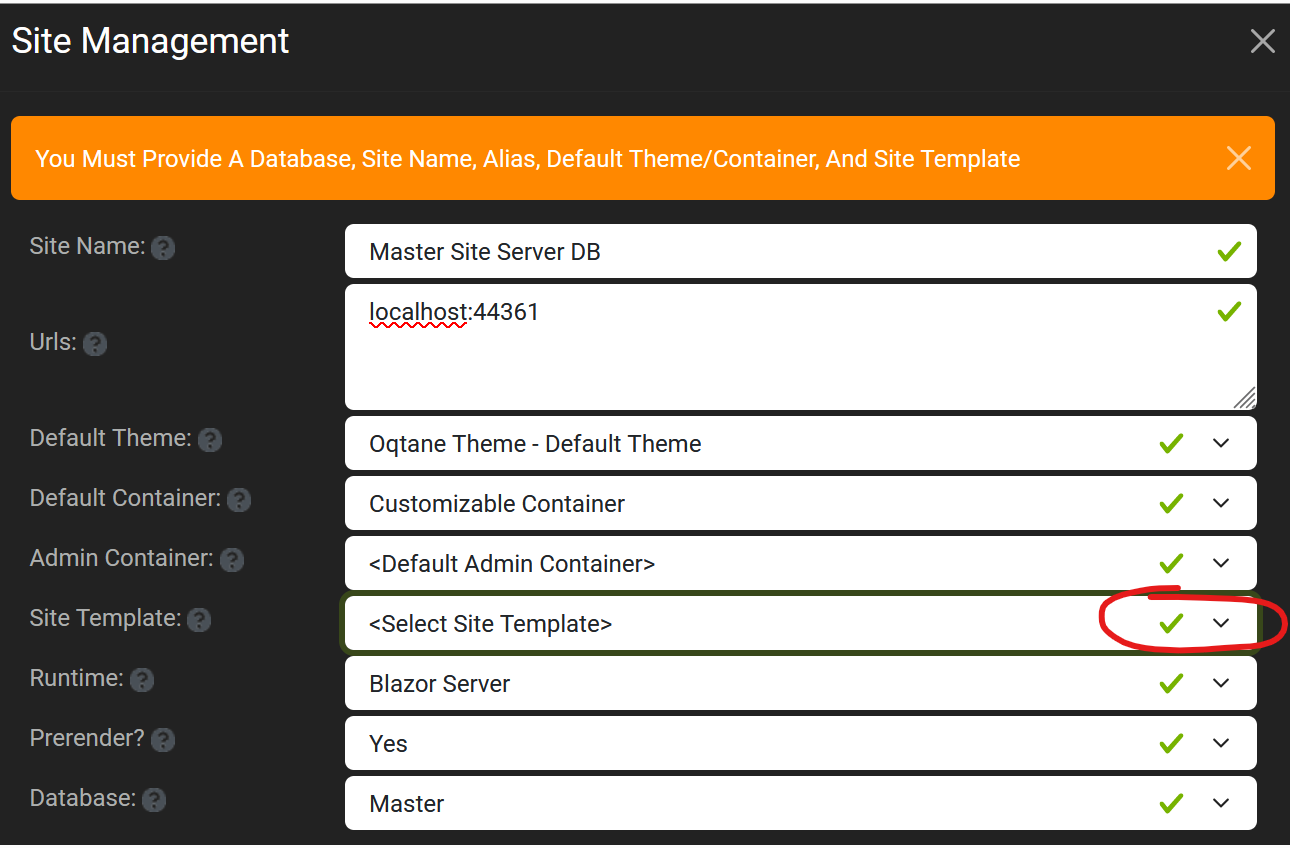The height and width of the screenshot is (848, 1290).
Task: Open the Database help tooltip
Action: [x=153, y=800]
